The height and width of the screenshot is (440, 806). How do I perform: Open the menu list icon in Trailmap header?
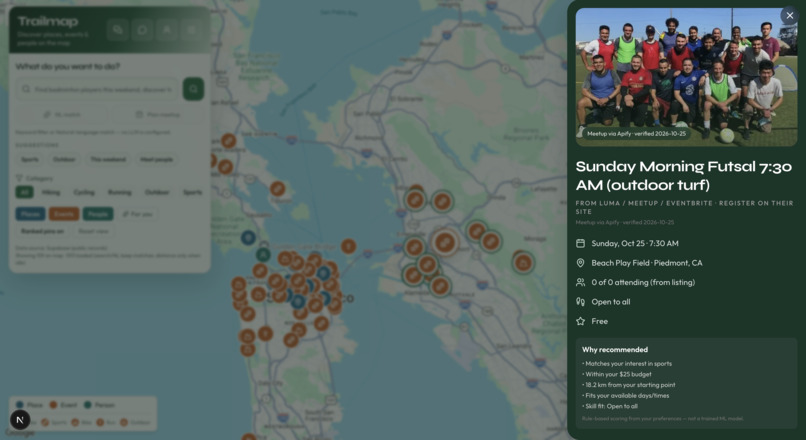pos(192,30)
